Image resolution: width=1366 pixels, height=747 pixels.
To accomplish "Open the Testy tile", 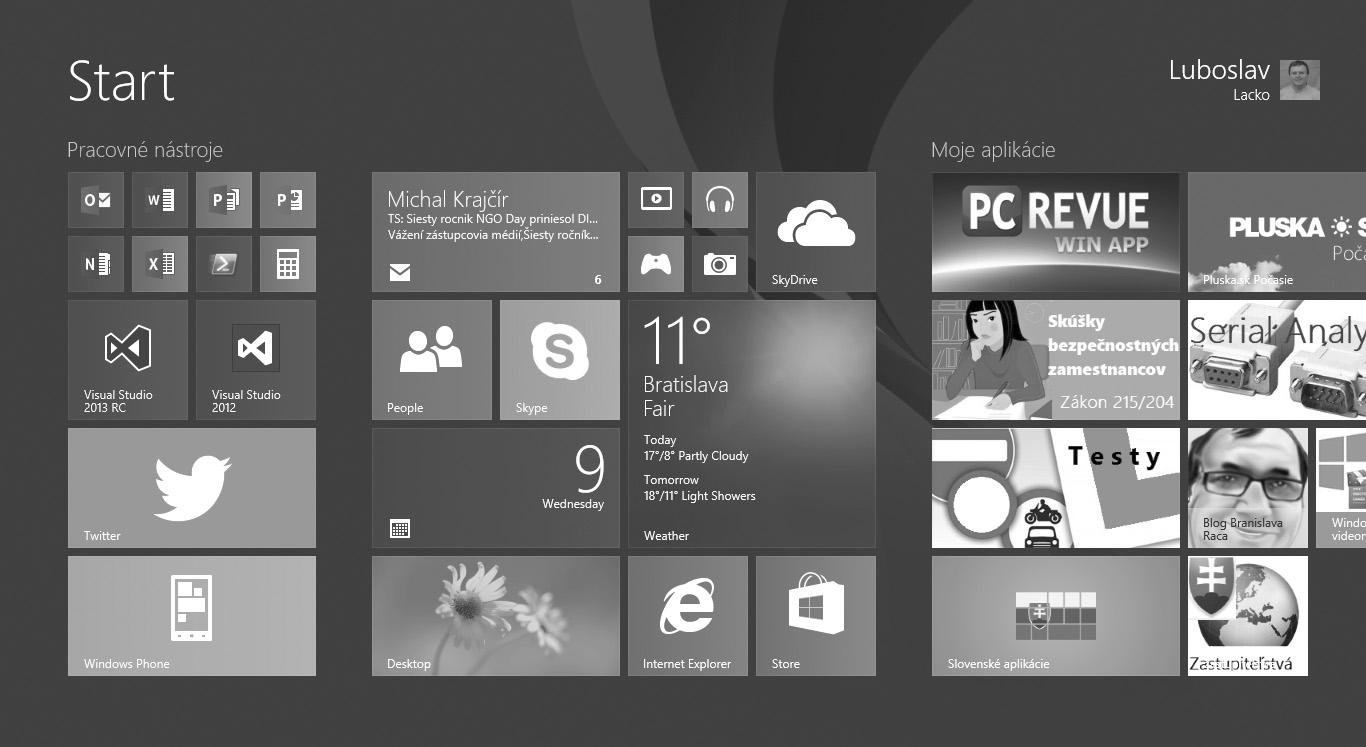I will pyautogui.click(x=1056, y=488).
